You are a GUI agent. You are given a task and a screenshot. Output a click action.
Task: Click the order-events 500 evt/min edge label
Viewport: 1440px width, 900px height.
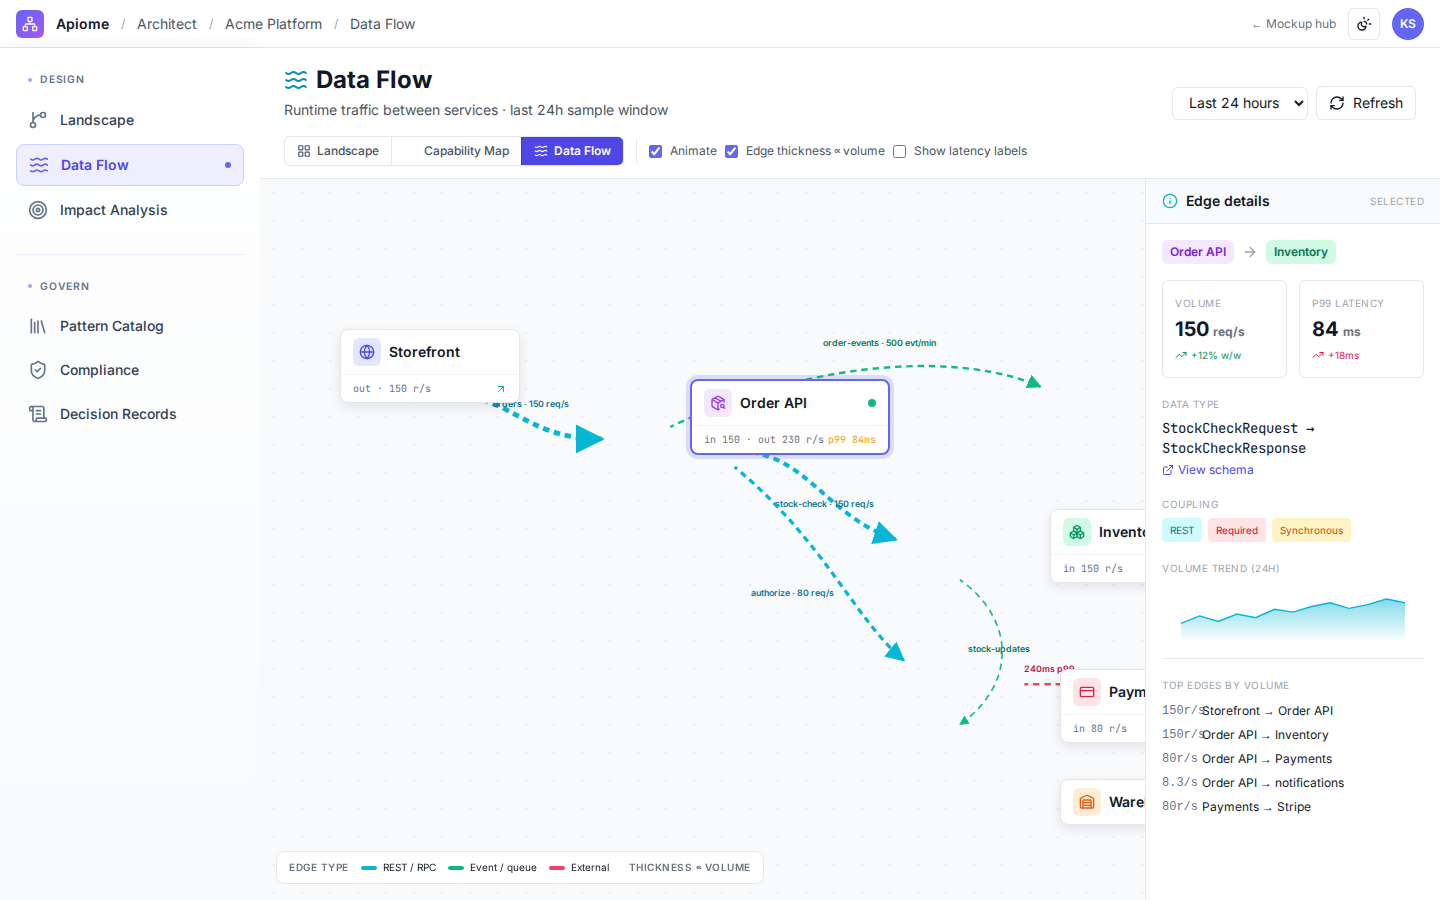coord(880,343)
